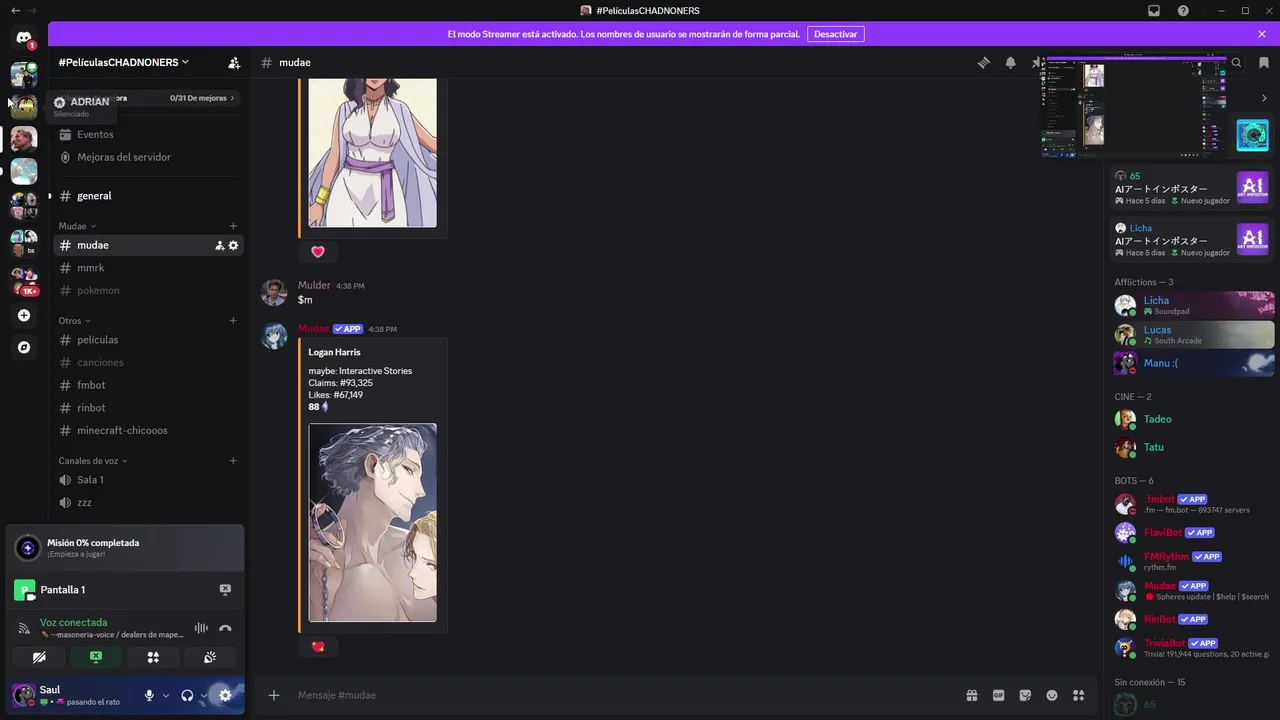Toggle camera on in voice panel
Viewport: 1280px width, 720px height.
tap(39, 657)
